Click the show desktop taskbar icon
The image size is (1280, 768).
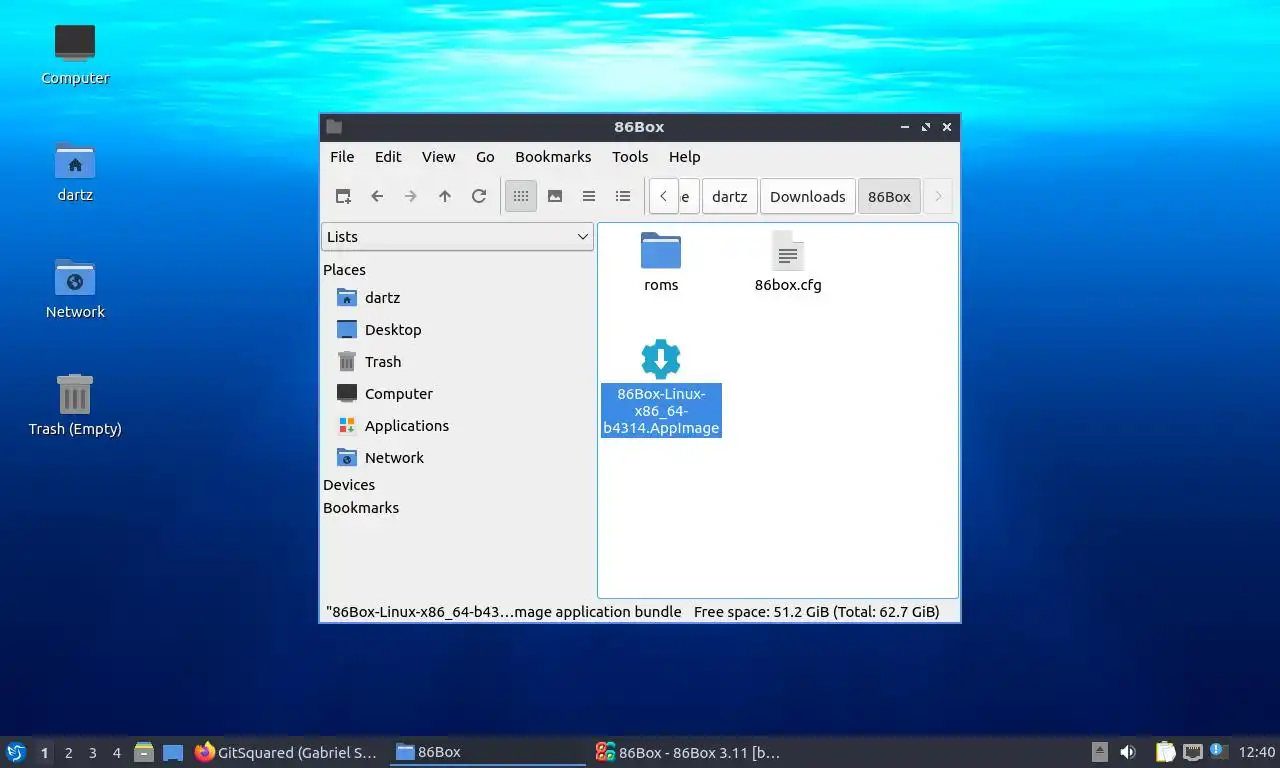click(173, 752)
